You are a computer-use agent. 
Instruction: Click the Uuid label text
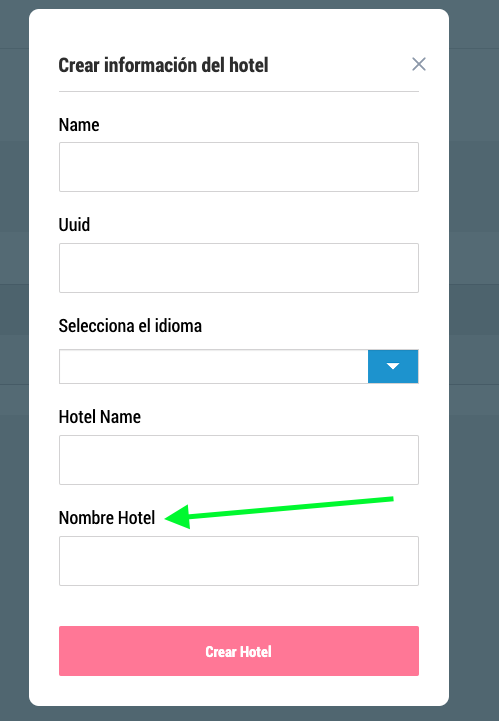pyautogui.click(x=74, y=225)
